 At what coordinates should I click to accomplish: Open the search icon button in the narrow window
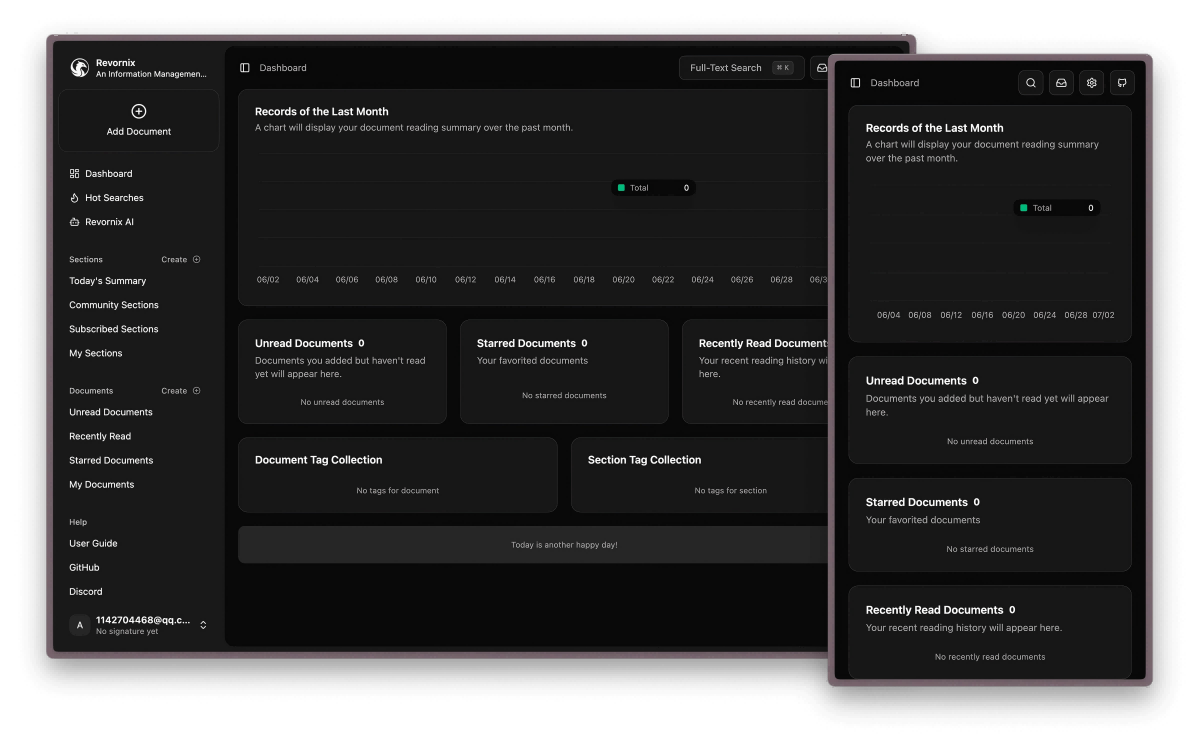click(1031, 83)
